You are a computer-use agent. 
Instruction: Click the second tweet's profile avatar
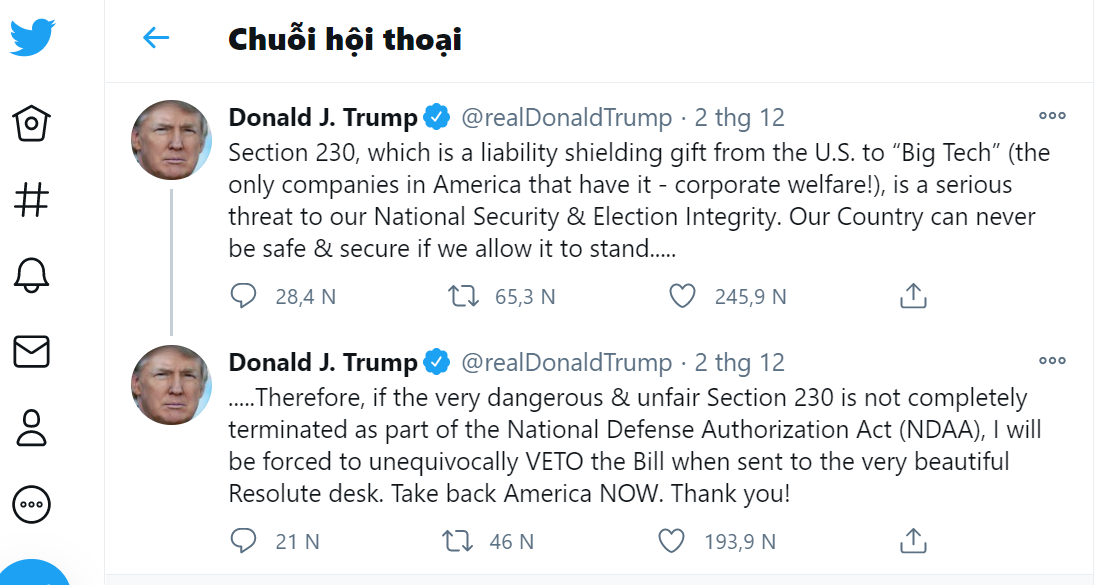[171, 385]
